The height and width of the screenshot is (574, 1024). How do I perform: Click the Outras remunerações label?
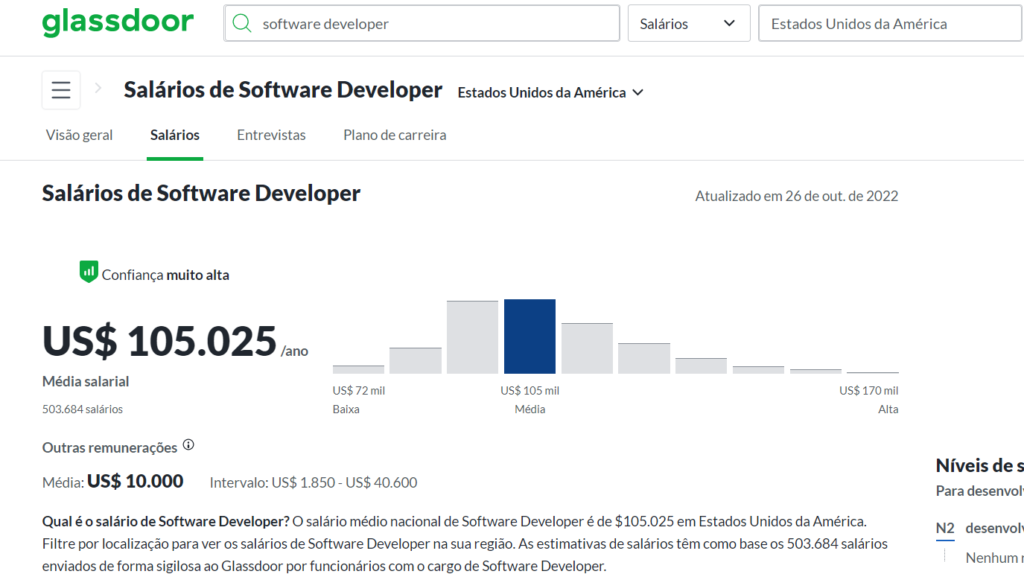point(110,447)
